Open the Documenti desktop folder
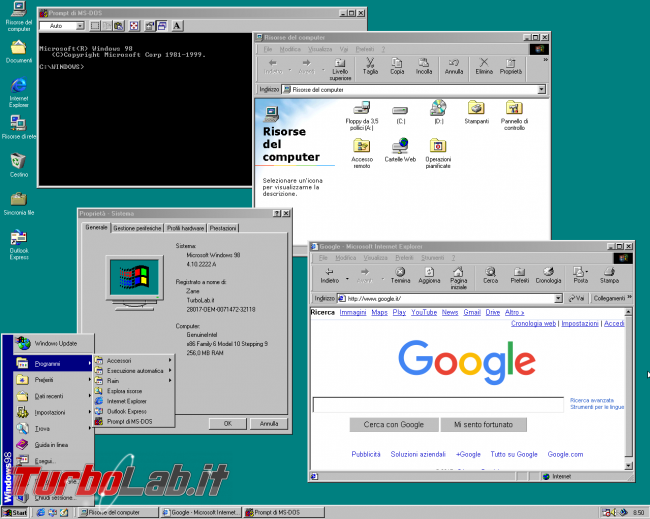Image resolution: width=650 pixels, height=519 pixels. (x=19, y=52)
